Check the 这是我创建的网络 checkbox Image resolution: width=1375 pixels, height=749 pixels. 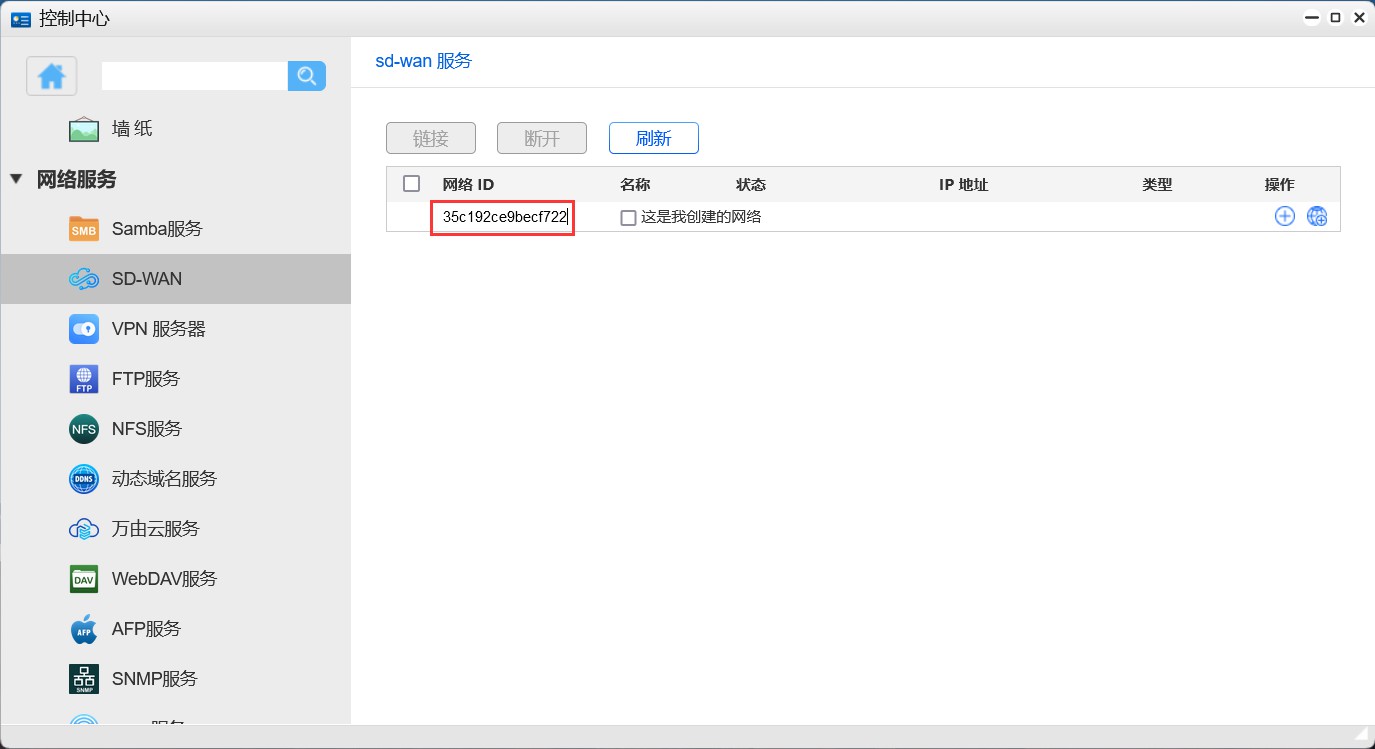tap(628, 217)
